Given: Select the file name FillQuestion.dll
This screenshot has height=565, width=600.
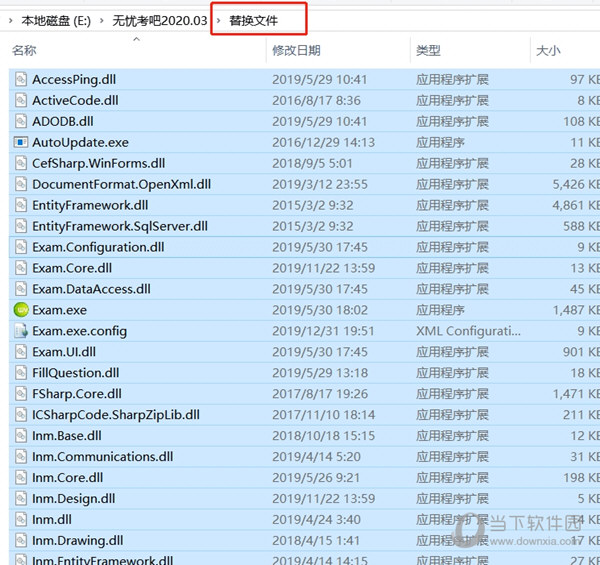Looking at the screenshot, I should [x=75, y=373].
